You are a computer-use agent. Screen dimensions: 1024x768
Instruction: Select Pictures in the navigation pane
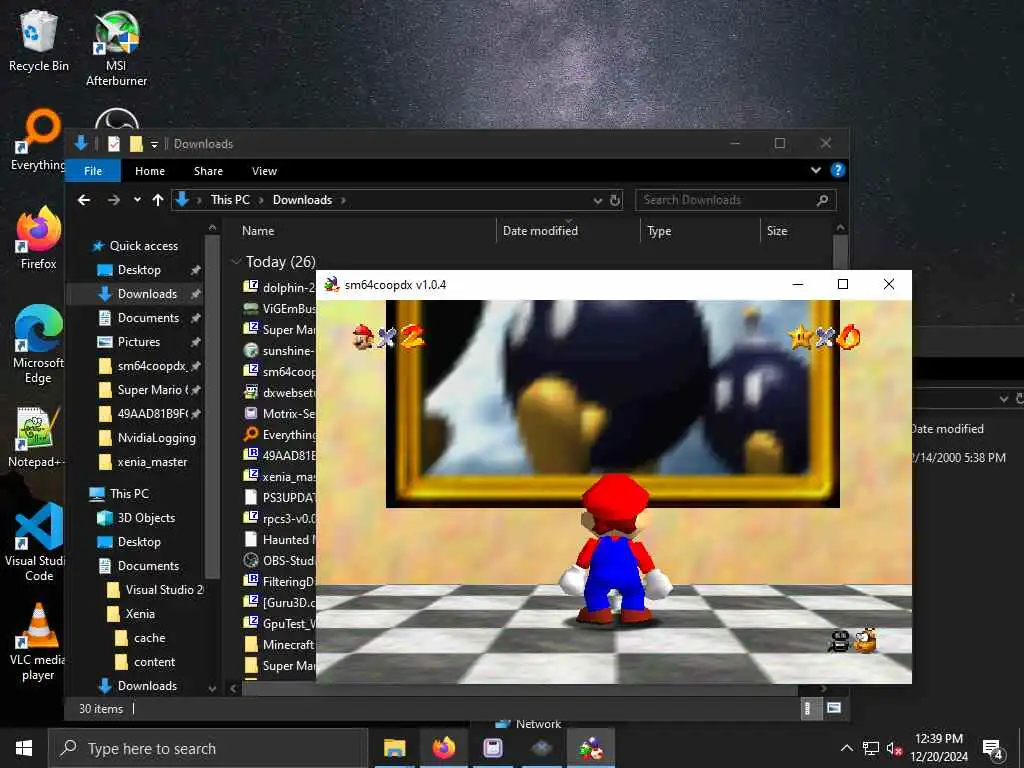pos(138,342)
